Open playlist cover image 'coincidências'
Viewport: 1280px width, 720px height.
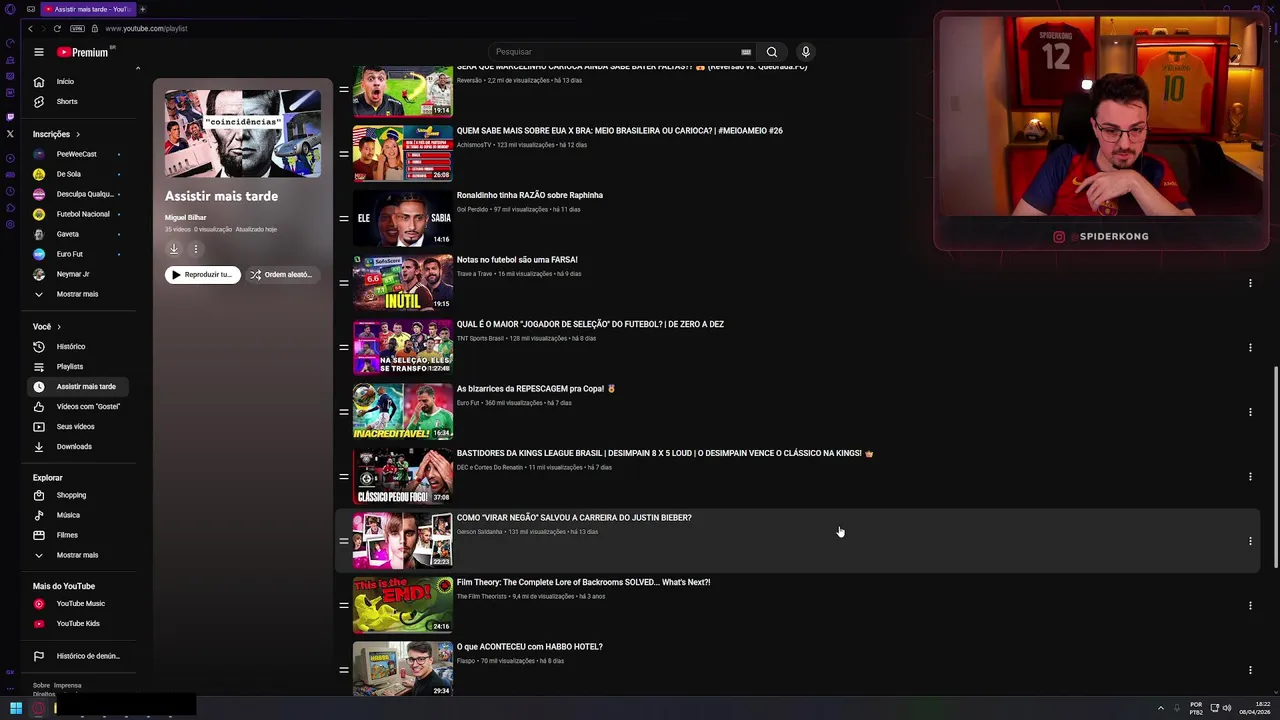pyautogui.click(x=243, y=134)
